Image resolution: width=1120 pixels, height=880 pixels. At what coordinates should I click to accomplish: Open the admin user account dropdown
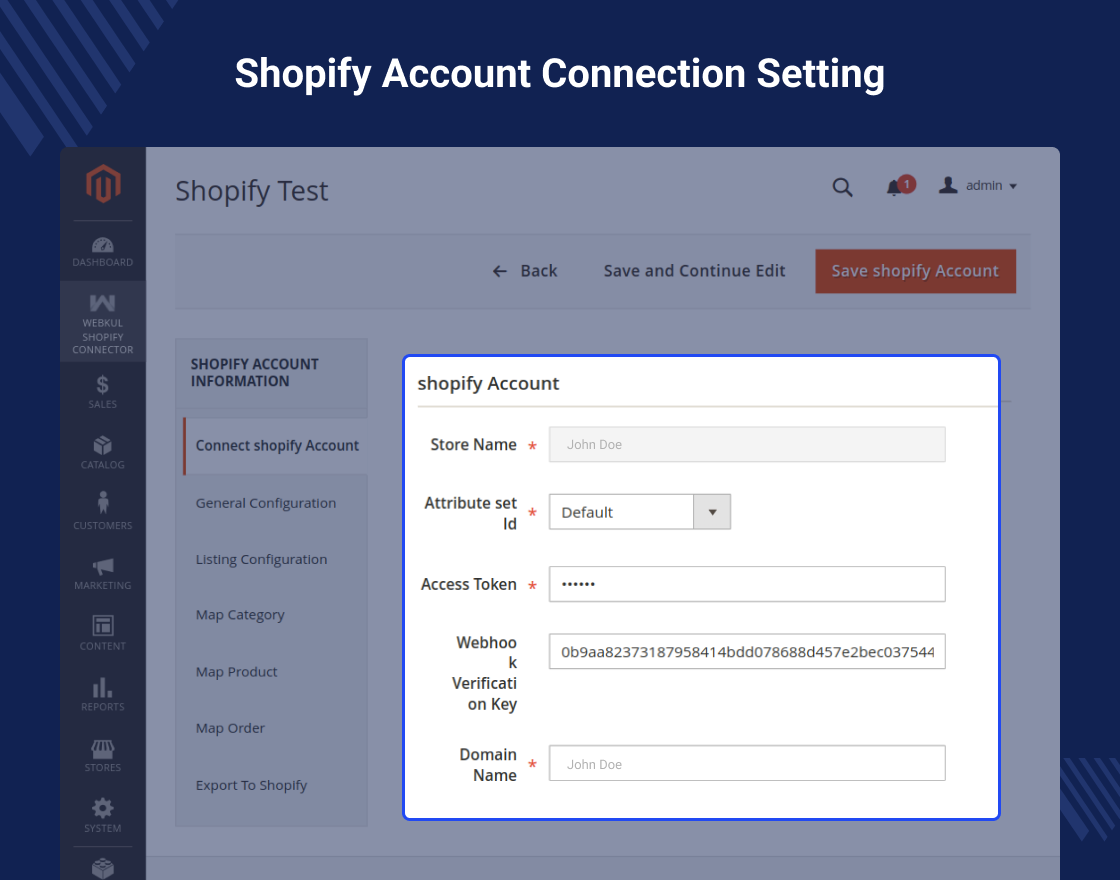pyautogui.click(x=978, y=186)
